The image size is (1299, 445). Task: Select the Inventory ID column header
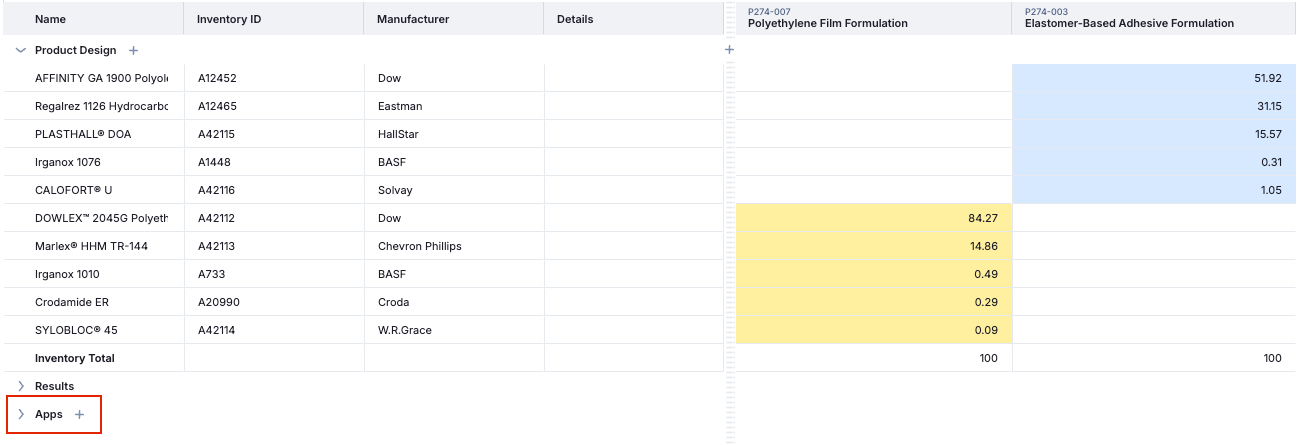(x=229, y=19)
